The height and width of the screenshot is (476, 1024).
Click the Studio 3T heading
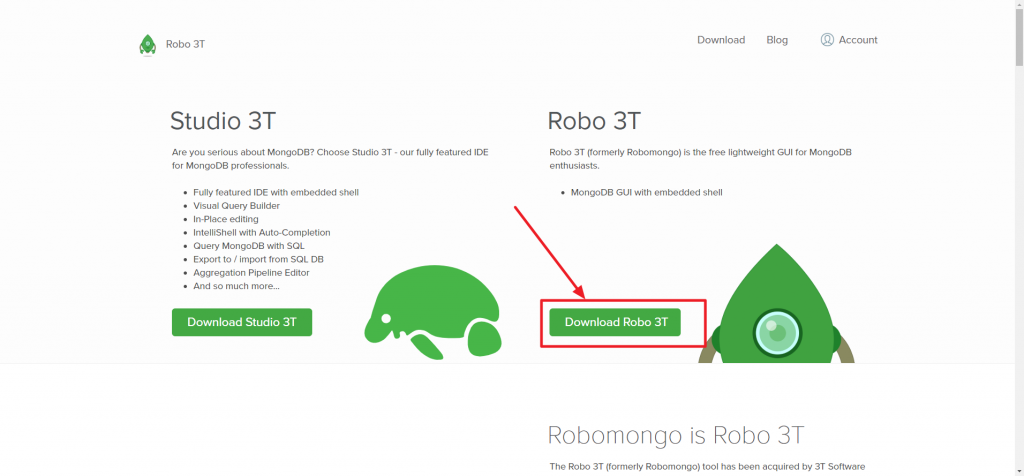coord(223,122)
